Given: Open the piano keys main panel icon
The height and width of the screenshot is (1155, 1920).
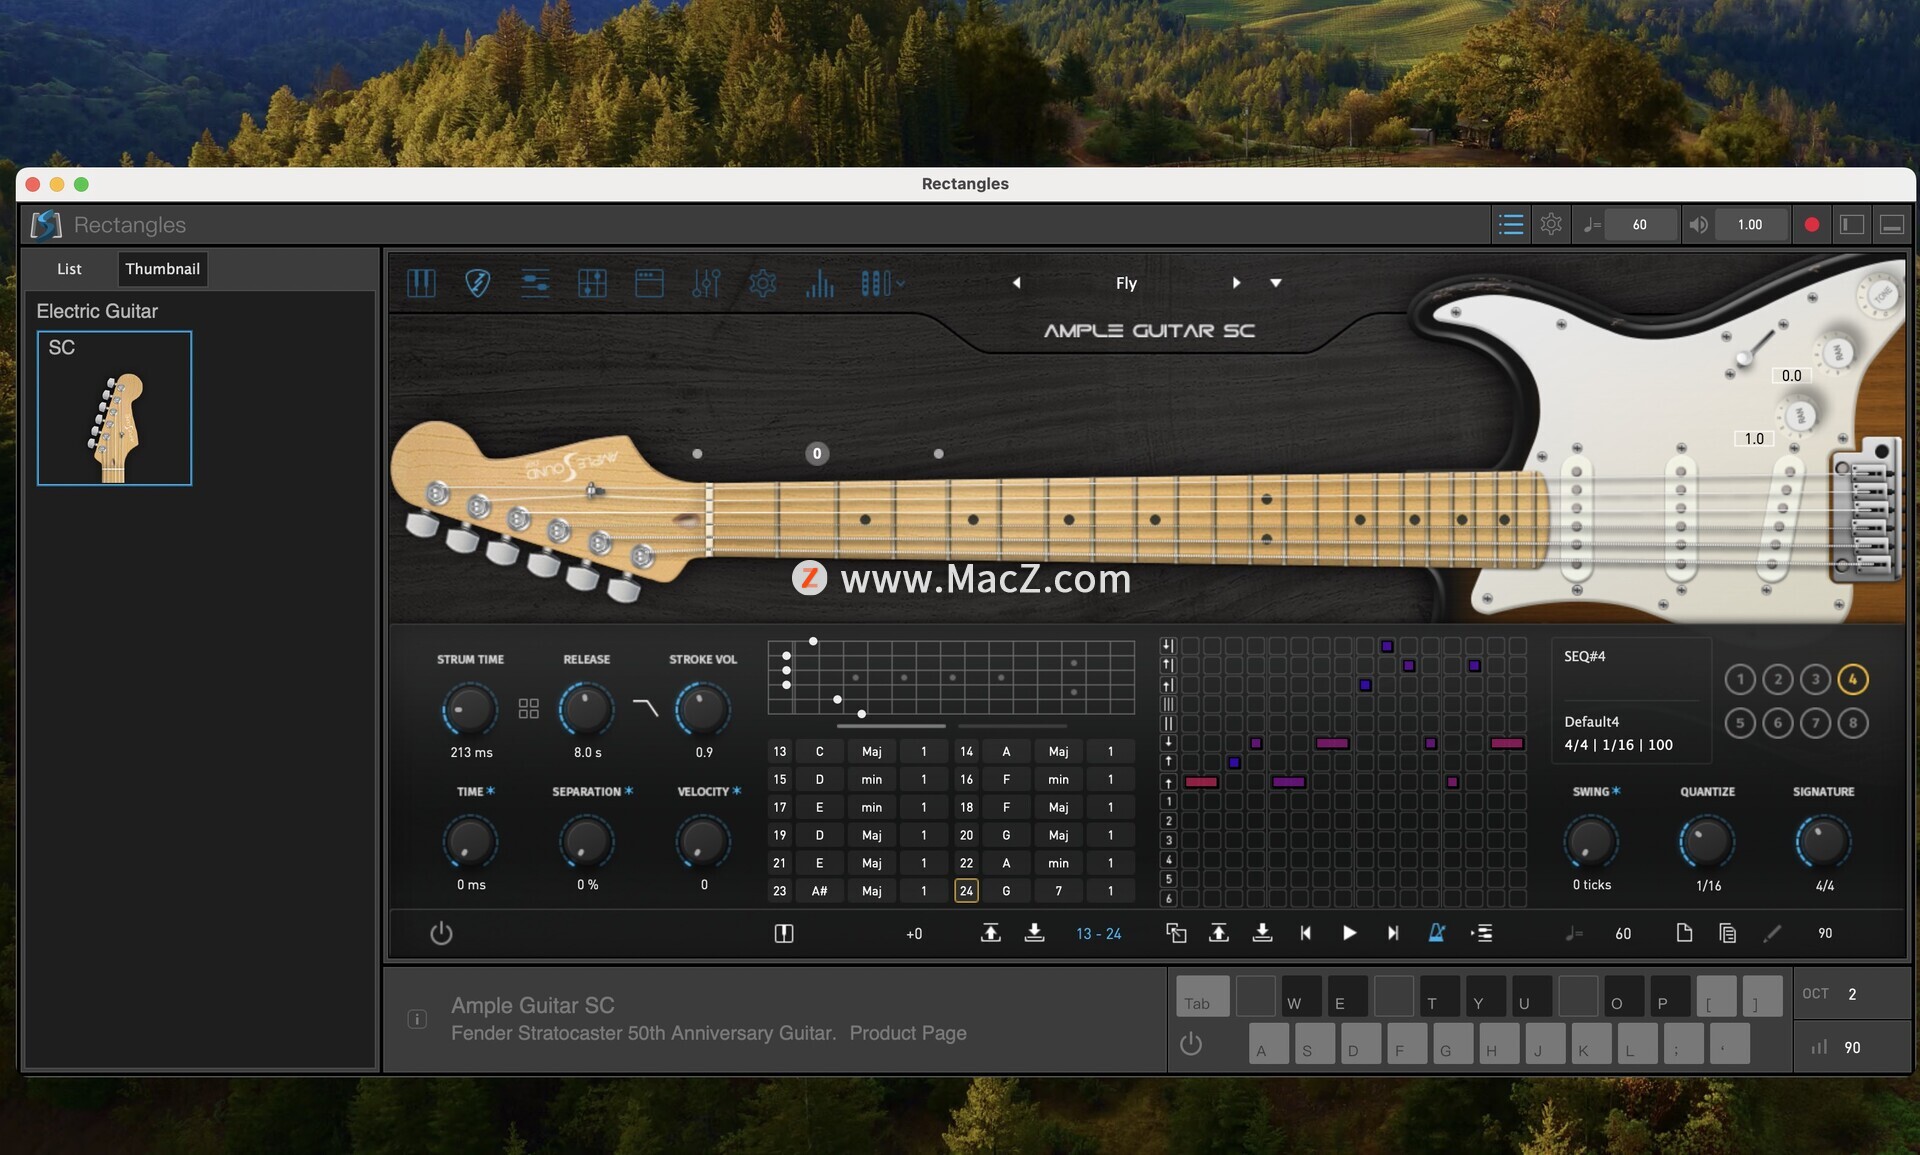Looking at the screenshot, I should pyautogui.click(x=421, y=284).
